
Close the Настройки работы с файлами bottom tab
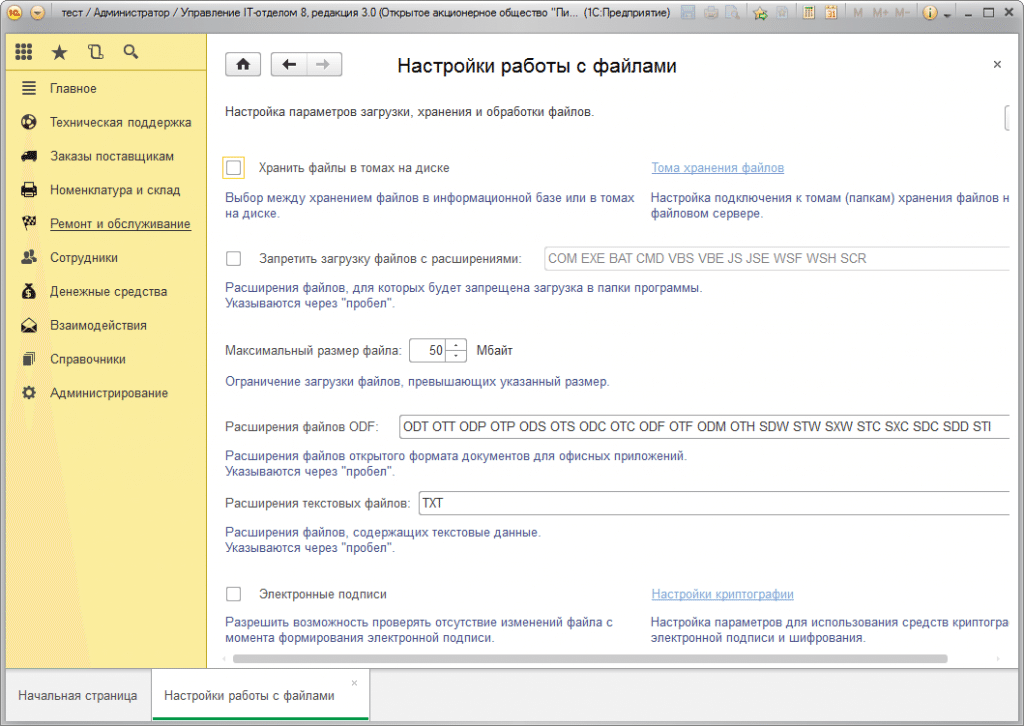pos(354,683)
